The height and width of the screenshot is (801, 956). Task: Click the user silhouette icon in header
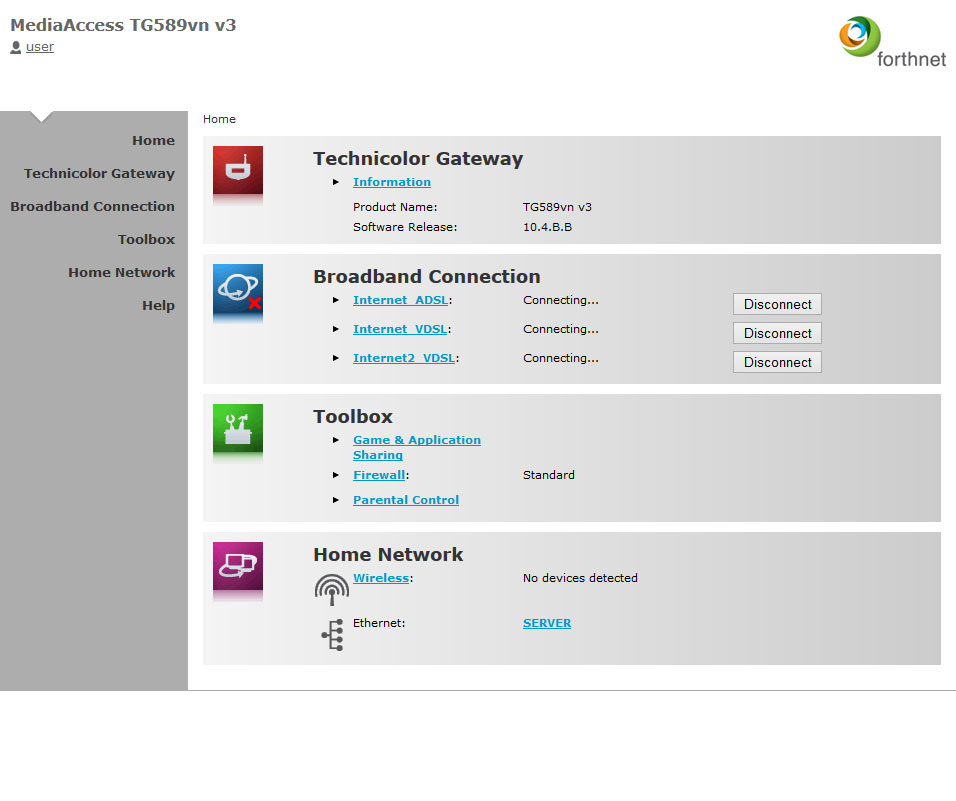(16, 47)
